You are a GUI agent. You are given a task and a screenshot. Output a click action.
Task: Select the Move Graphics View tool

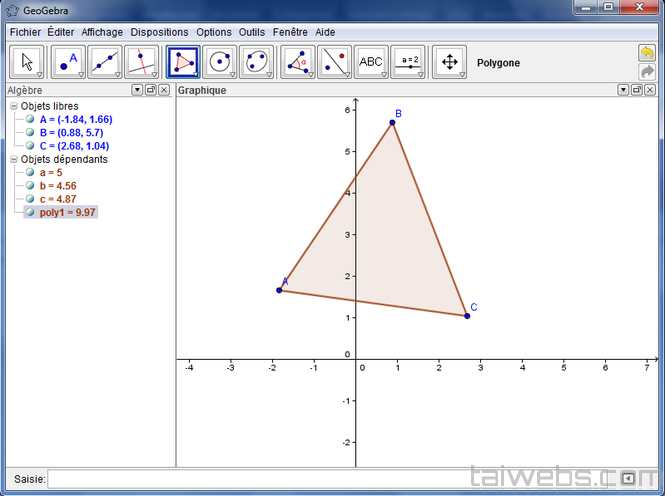(x=450, y=62)
